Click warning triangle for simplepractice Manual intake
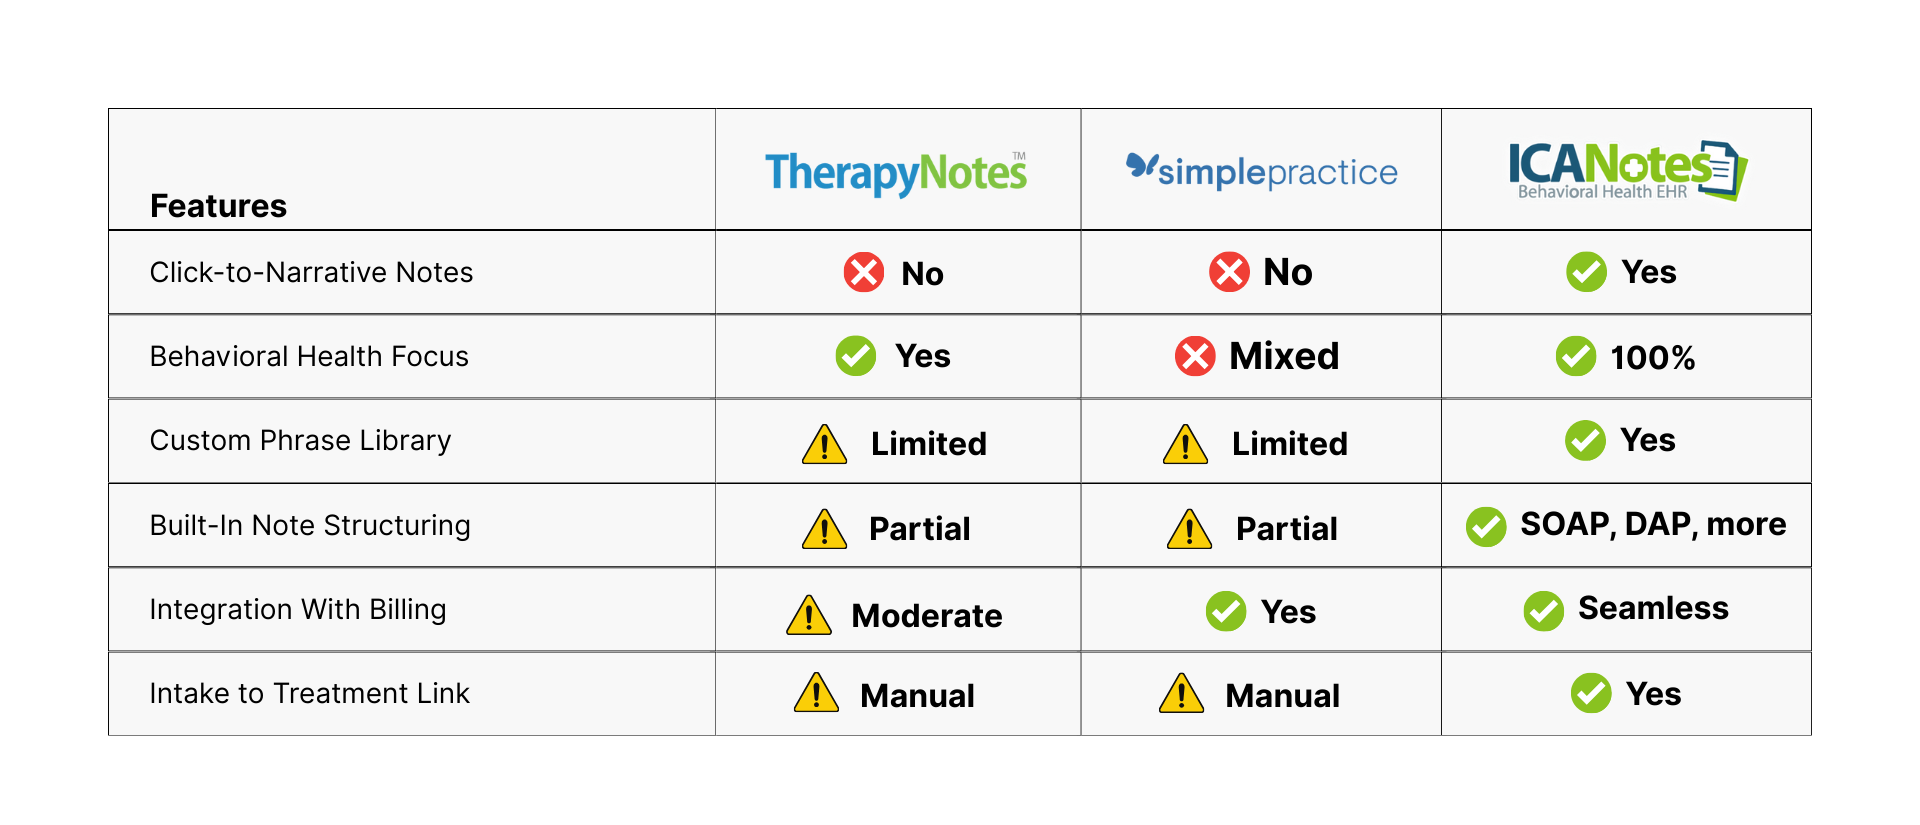 [x=1182, y=693]
